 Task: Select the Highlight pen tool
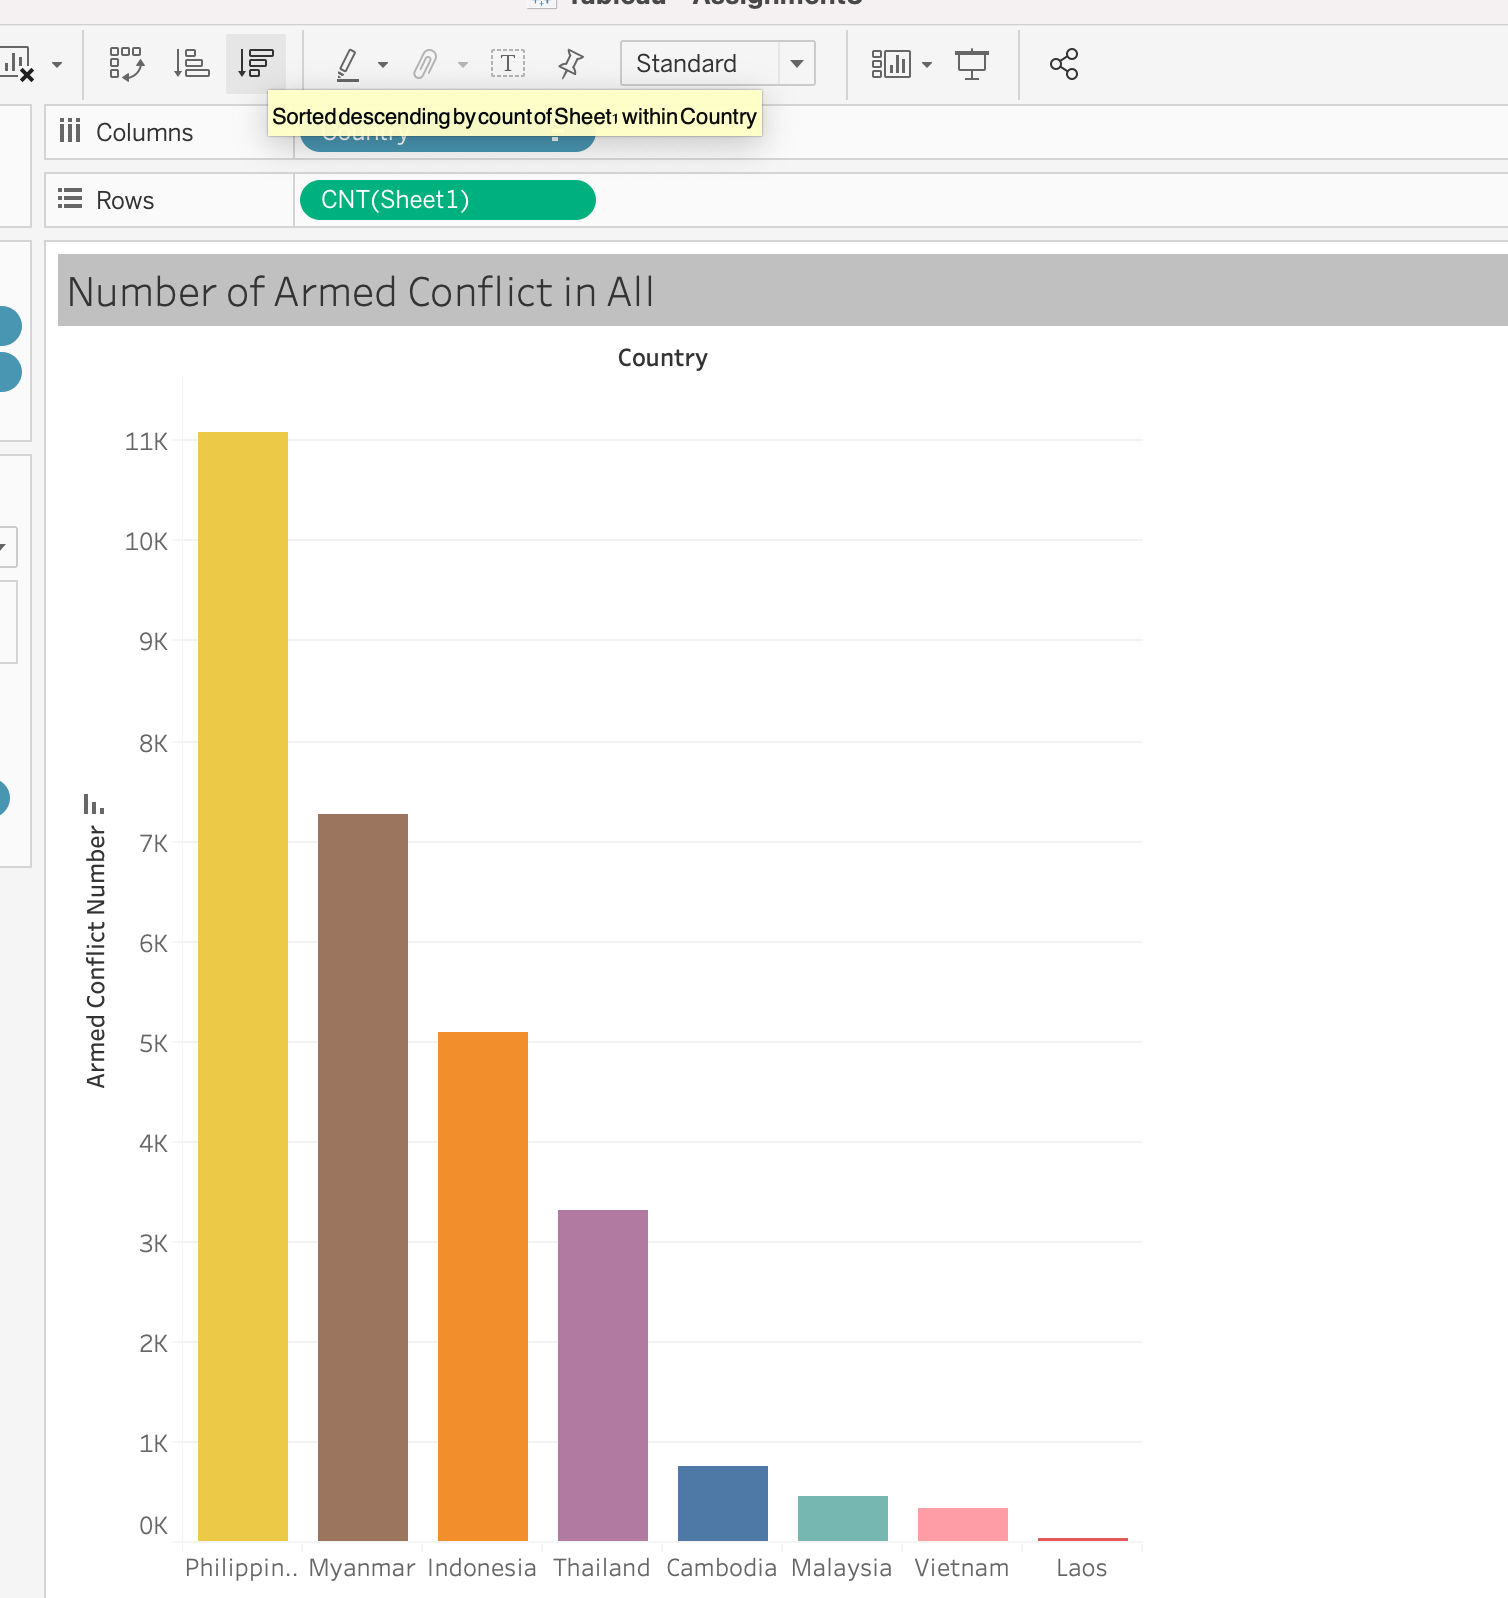(347, 64)
